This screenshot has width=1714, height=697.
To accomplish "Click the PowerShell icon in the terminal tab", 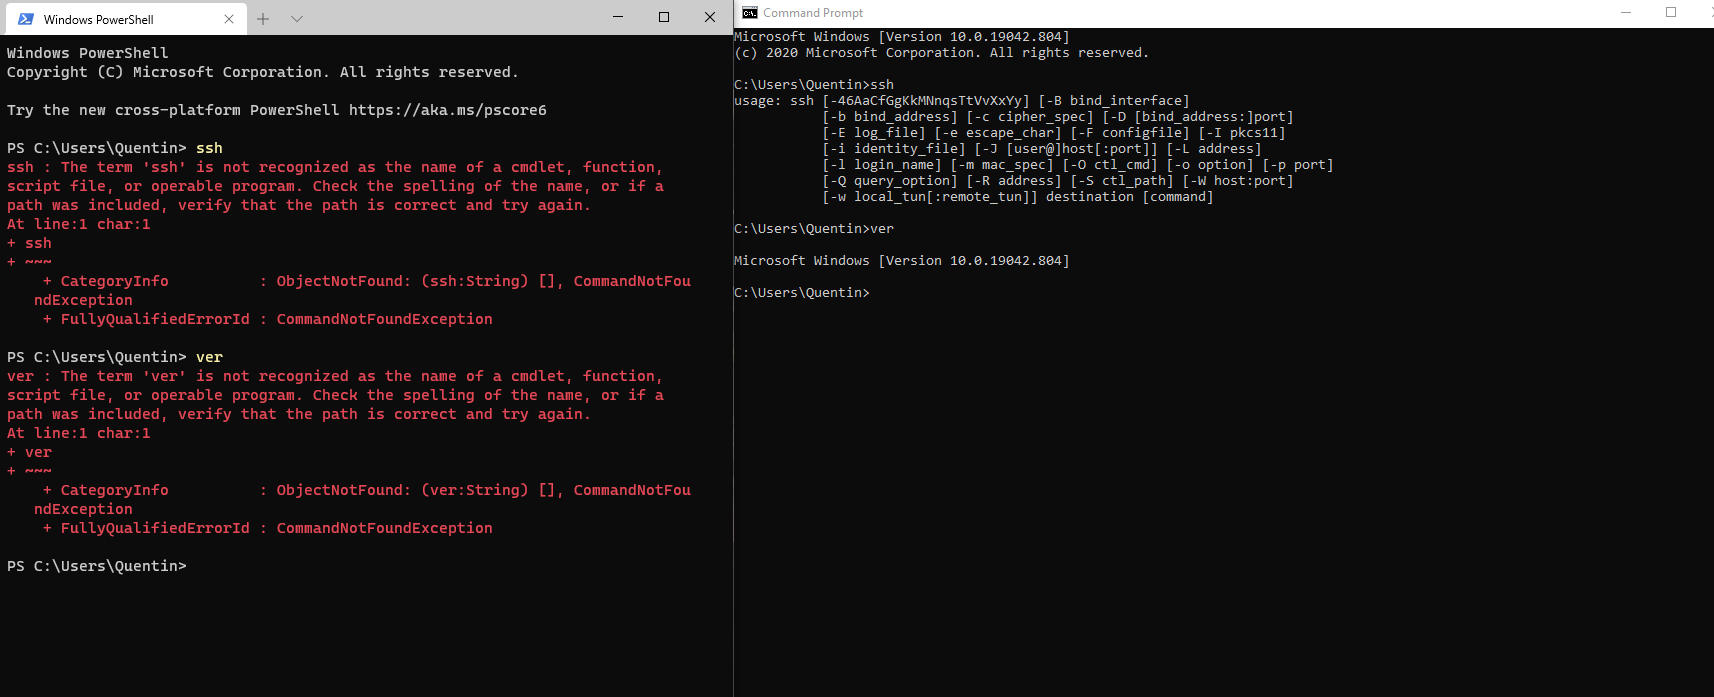I will (25, 19).
